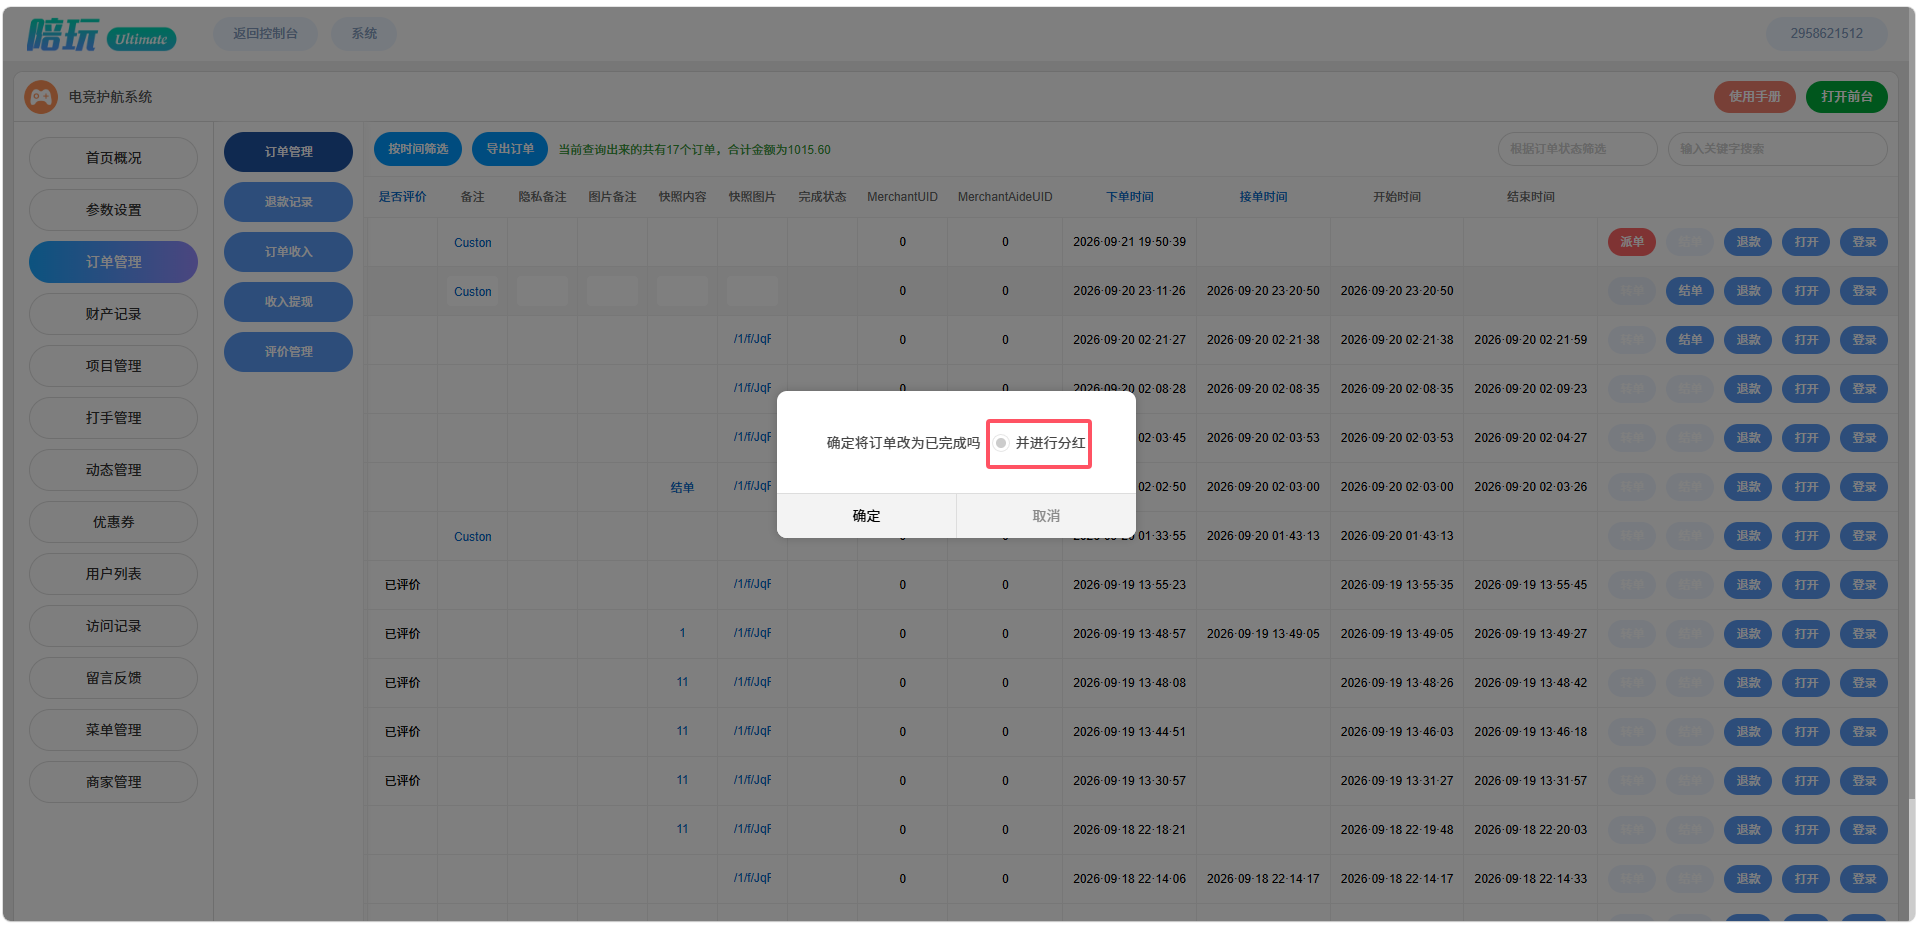Click the 打开前台 button
Screen dimensions: 1918x925
(1846, 97)
